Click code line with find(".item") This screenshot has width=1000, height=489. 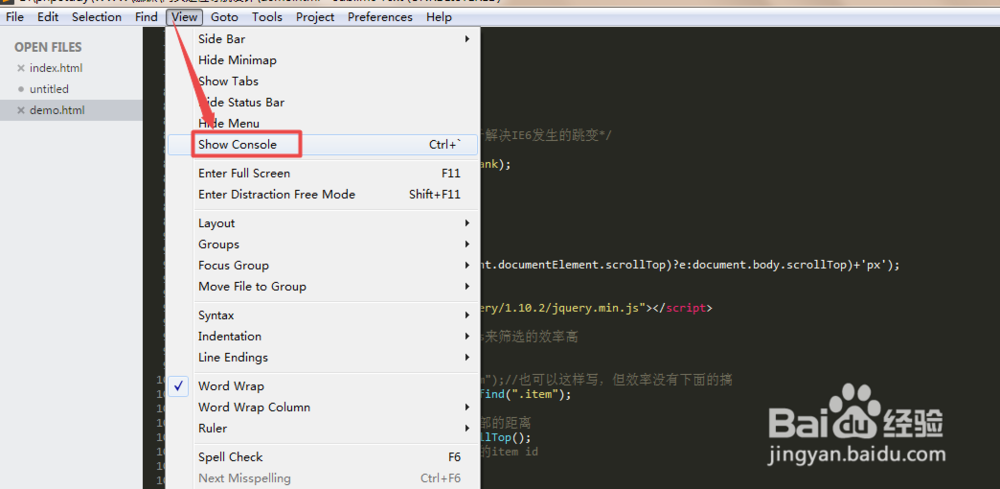pyautogui.click(x=526, y=395)
